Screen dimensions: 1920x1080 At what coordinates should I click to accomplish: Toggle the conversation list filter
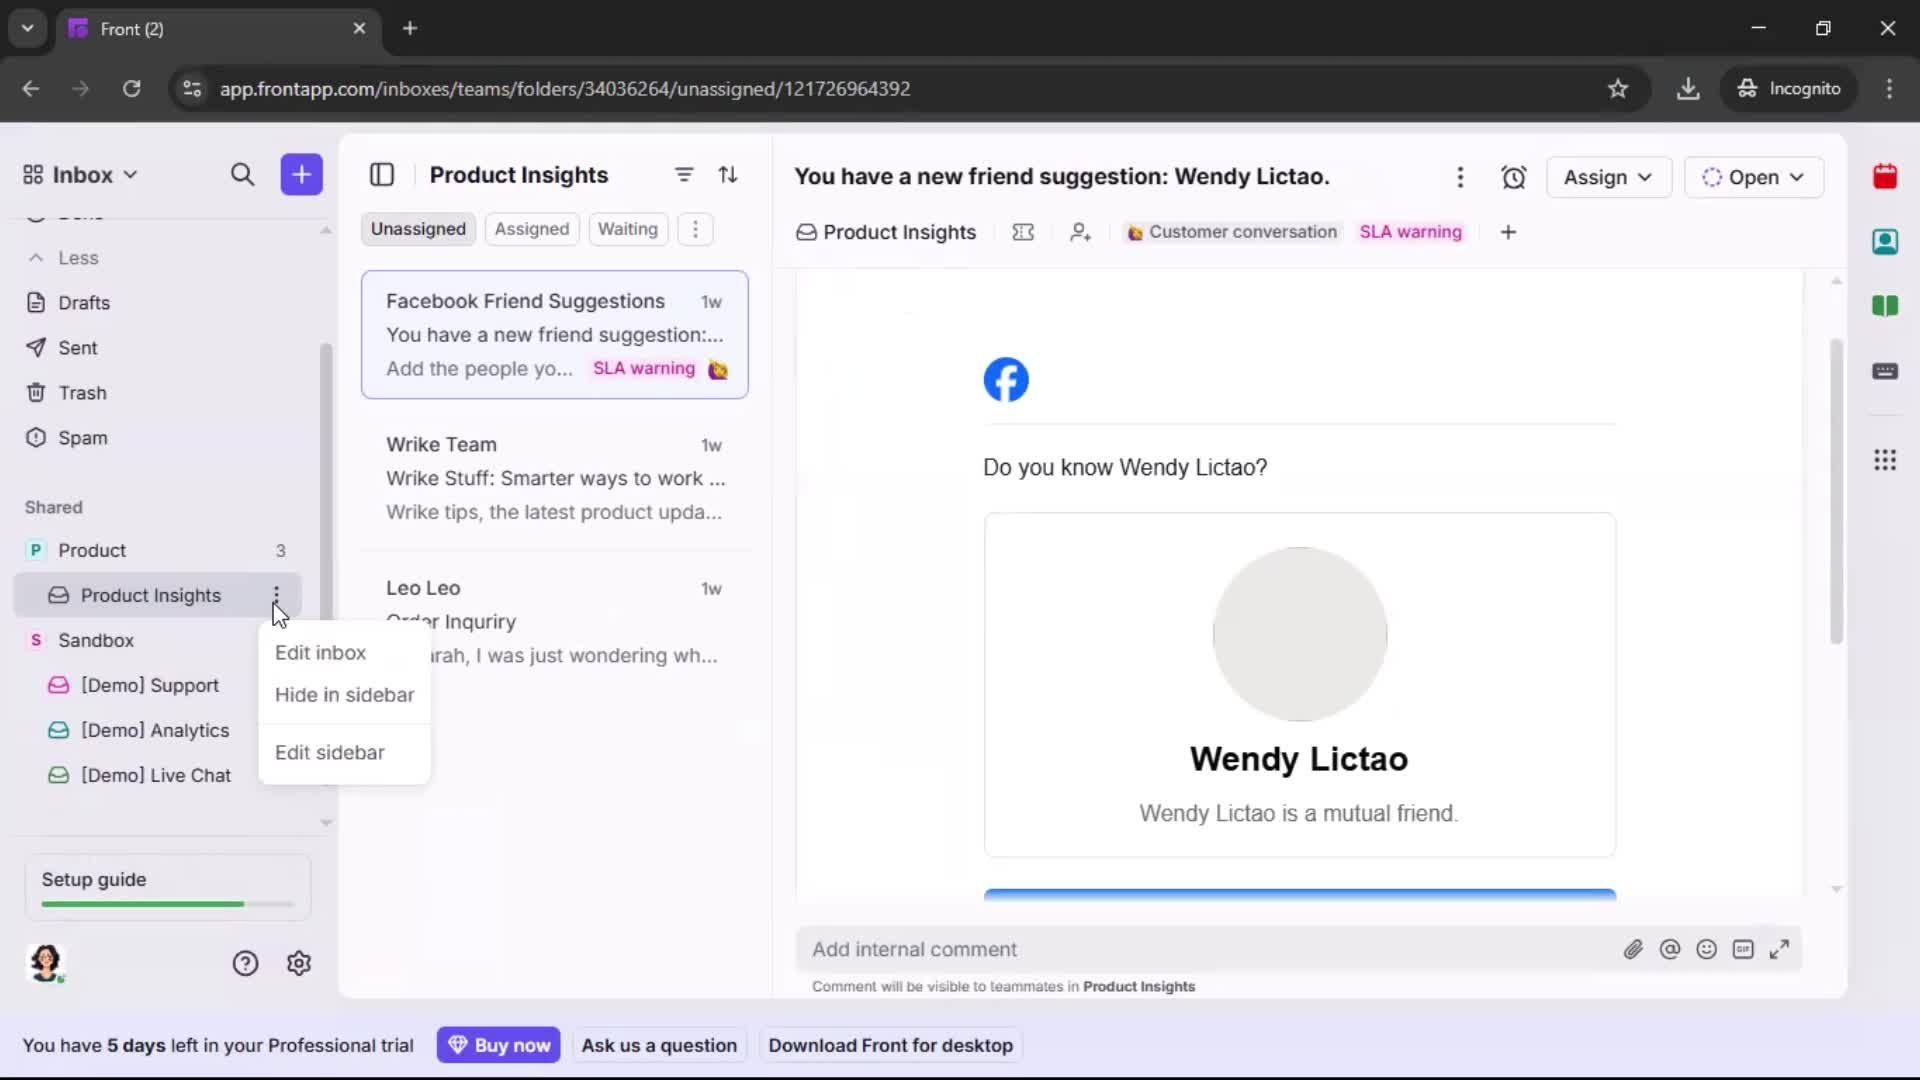point(684,174)
